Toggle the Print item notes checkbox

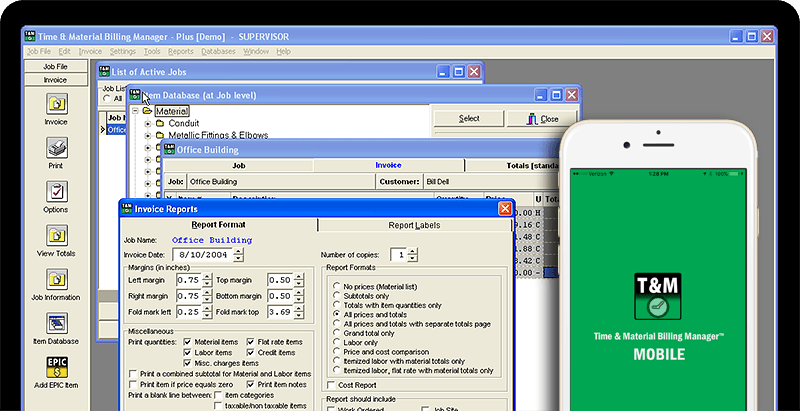pyautogui.click(x=251, y=385)
